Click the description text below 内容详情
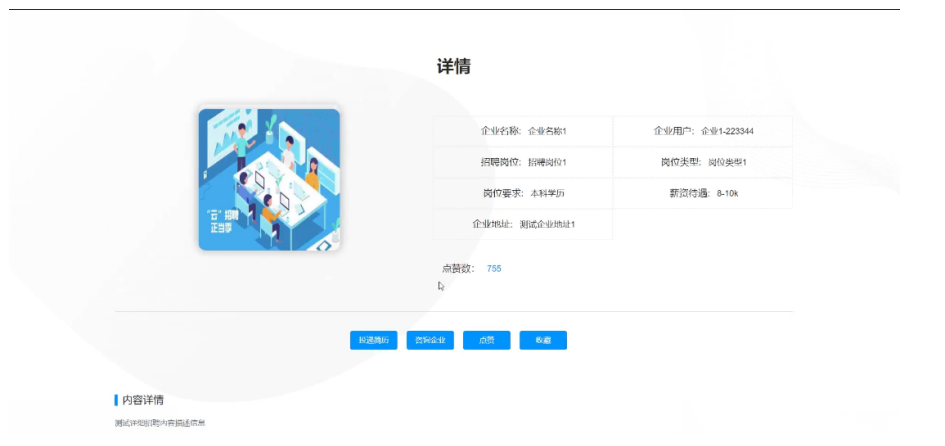 pyautogui.click(x=160, y=423)
